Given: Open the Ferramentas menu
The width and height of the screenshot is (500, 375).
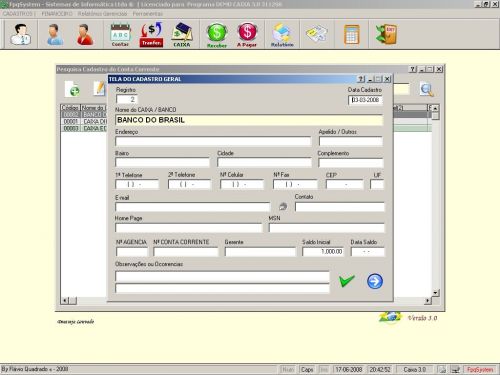Looking at the screenshot, I should coord(147,14).
